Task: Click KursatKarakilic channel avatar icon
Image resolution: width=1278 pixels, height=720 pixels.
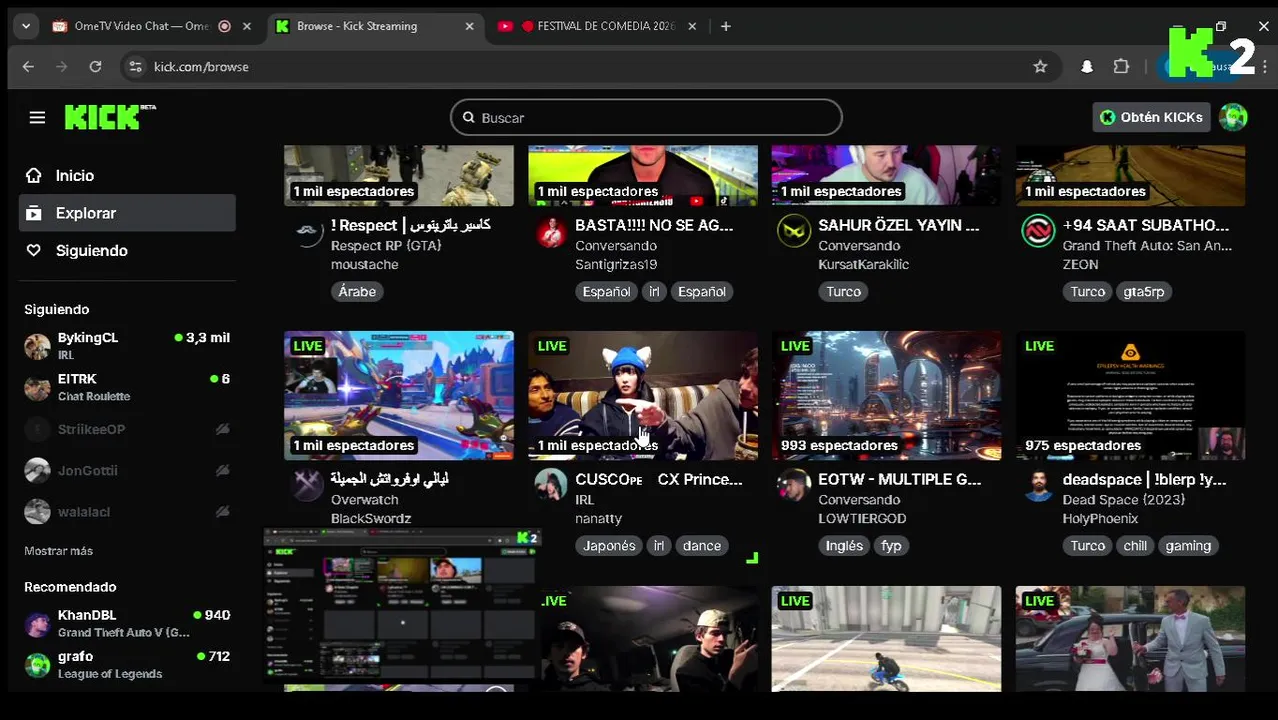Action: click(x=794, y=231)
